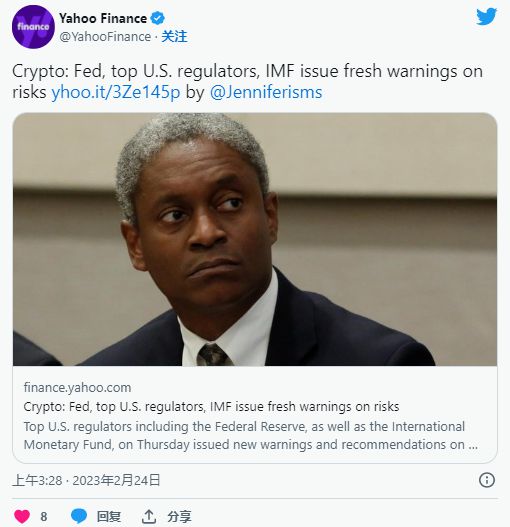Click the share upload arrow icon
Image resolution: width=510 pixels, height=527 pixels.
(x=149, y=516)
